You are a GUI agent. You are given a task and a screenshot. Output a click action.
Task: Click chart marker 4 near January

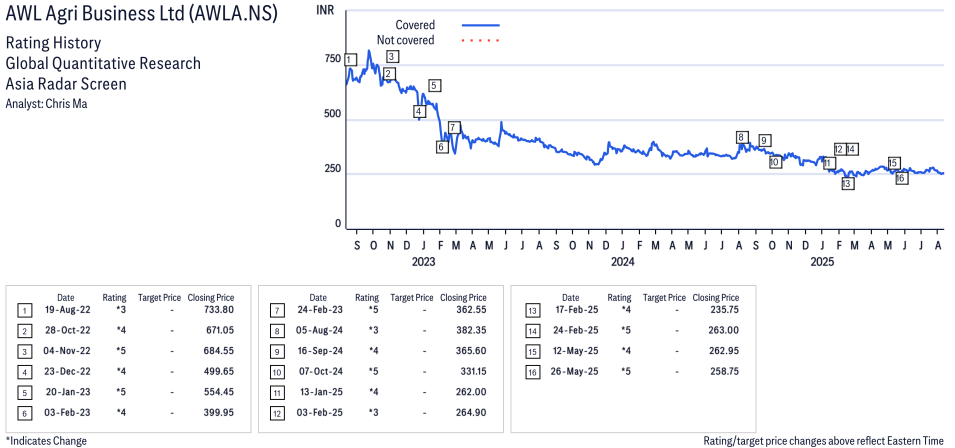pyautogui.click(x=418, y=111)
